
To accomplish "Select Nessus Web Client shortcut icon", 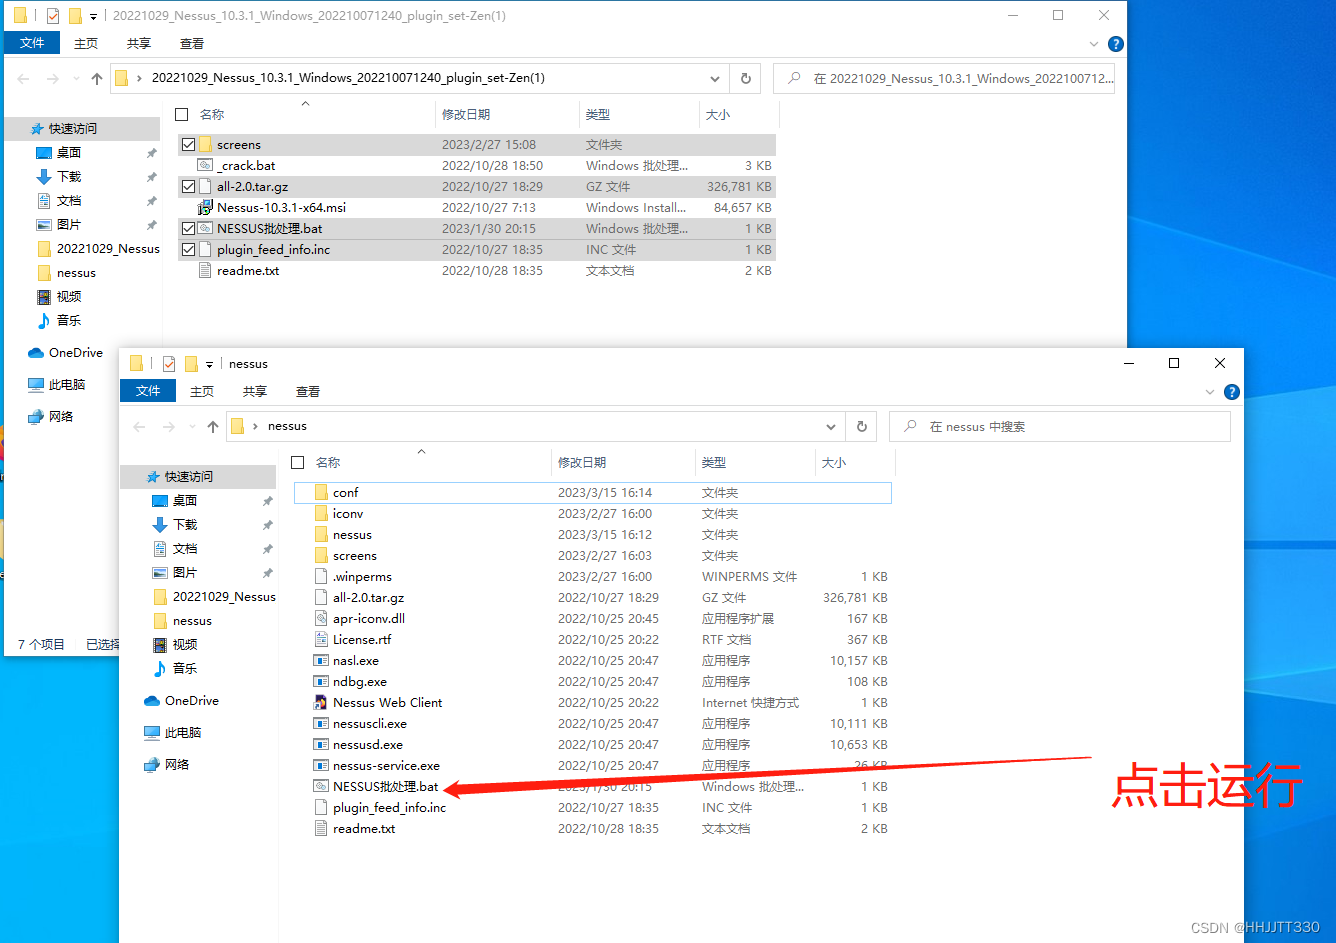I will (x=321, y=703).
